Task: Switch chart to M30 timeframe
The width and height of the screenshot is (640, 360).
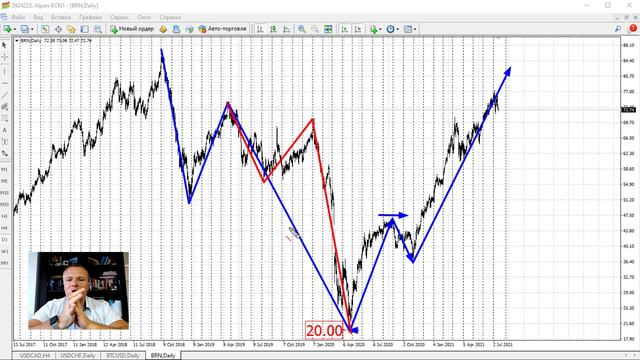Action: tap(4, 204)
